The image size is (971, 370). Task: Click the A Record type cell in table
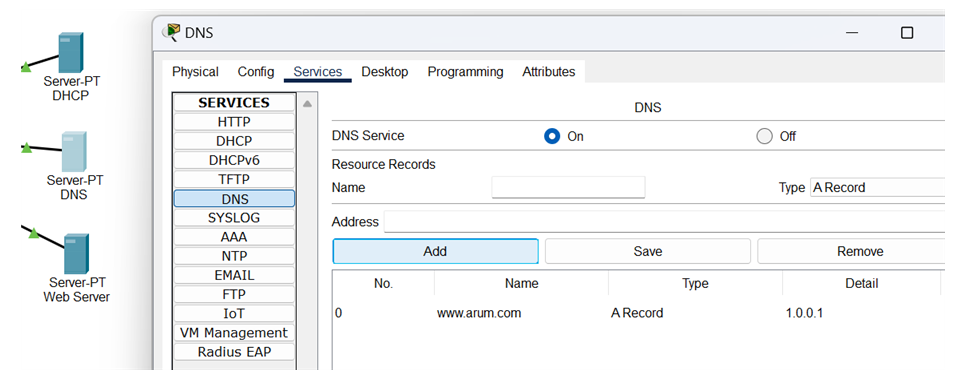(637, 313)
